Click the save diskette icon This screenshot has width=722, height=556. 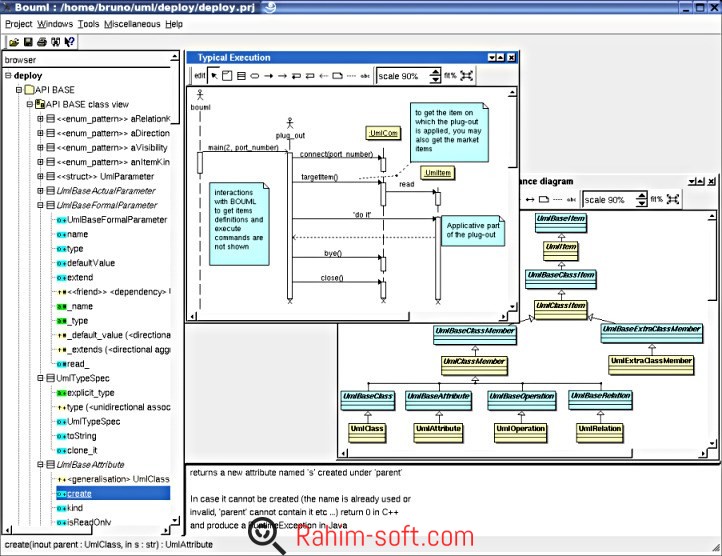(28, 42)
